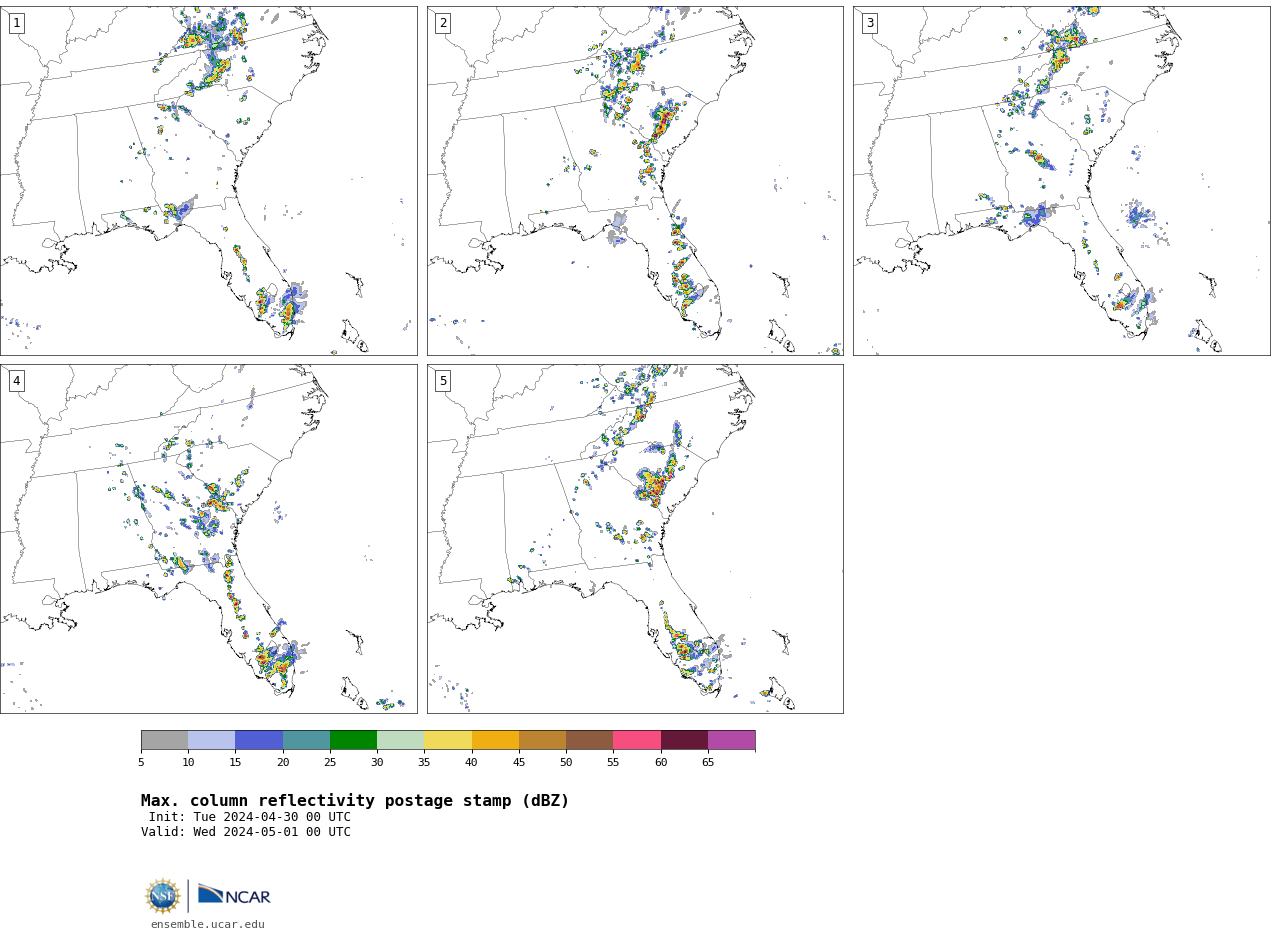
Task: Click 'Init: Tue 2024-04-30 00 UTC' text
Action: [250, 817]
